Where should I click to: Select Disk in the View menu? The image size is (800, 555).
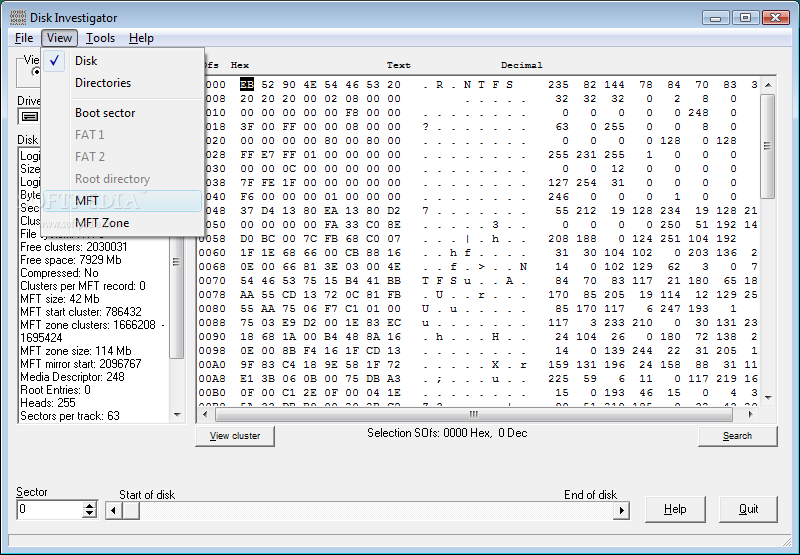[122, 61]
